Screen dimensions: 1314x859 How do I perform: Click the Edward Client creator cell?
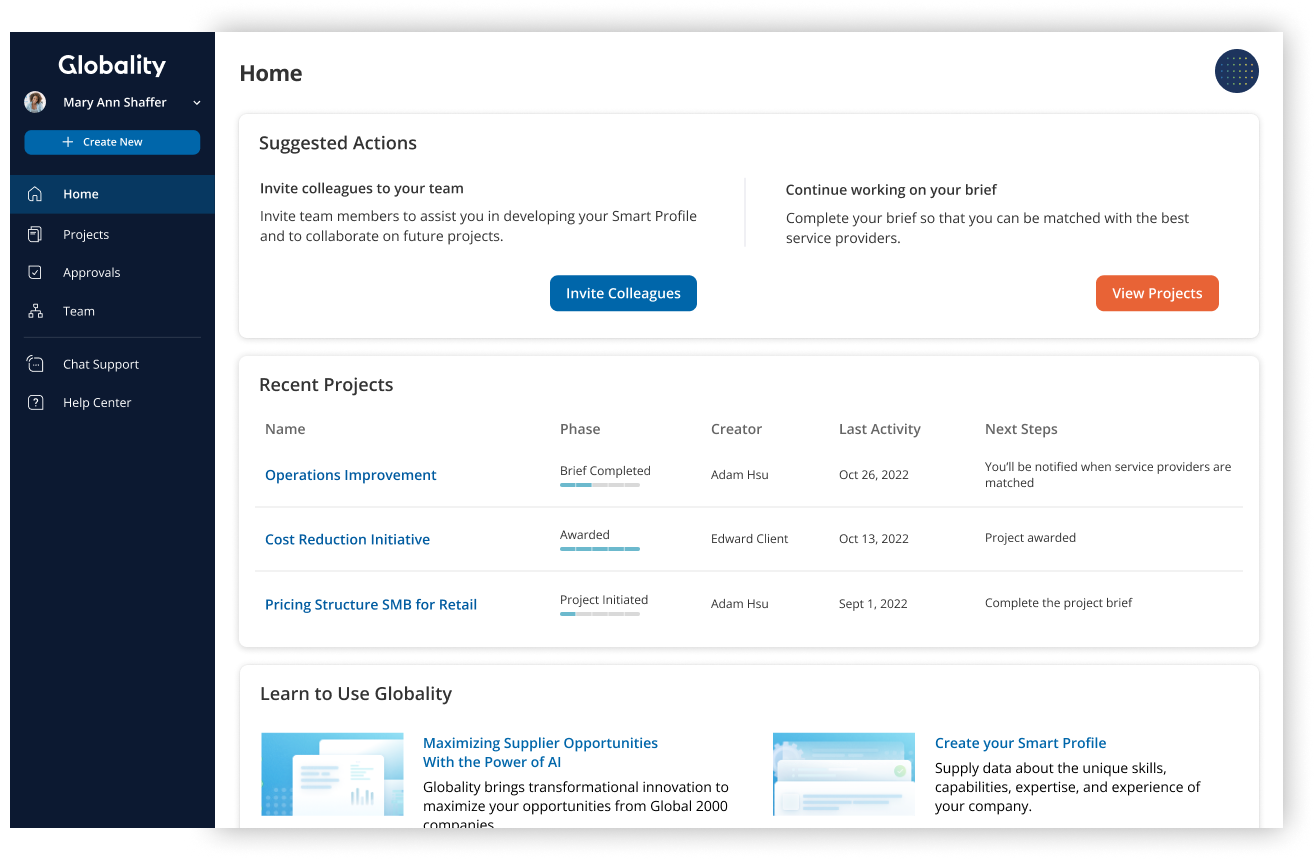point(750,539)
